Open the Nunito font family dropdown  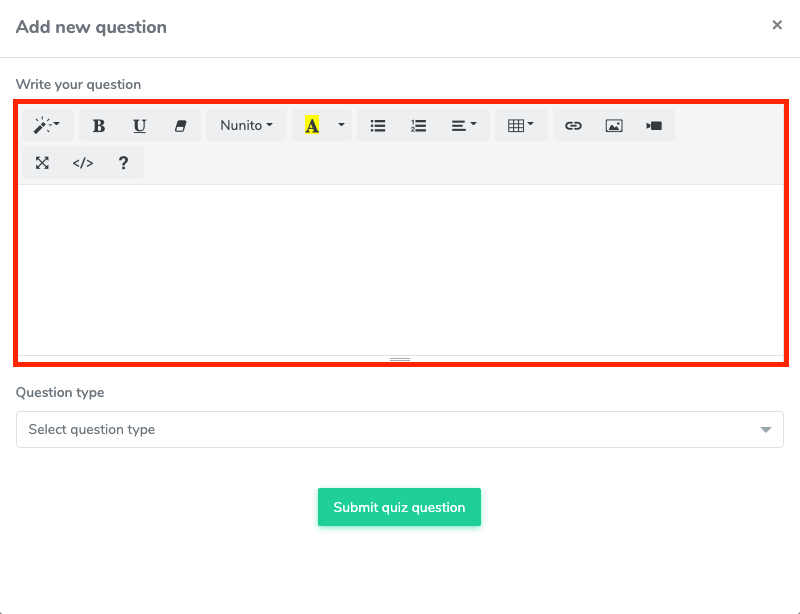point(246,125)
